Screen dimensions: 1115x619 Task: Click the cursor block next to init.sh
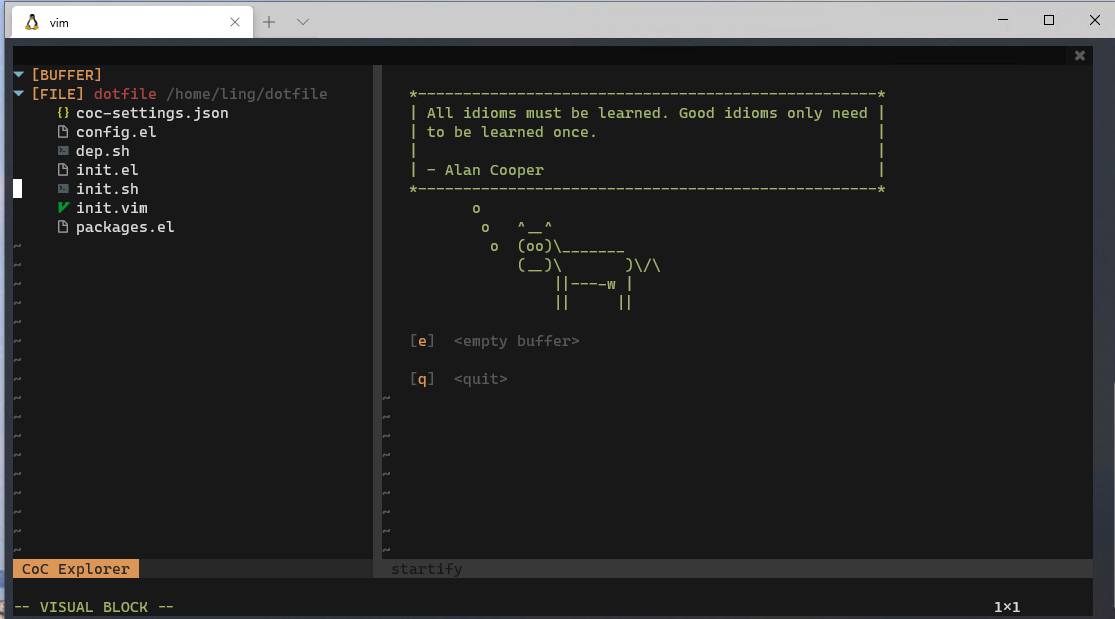click(x=16, y=188)
